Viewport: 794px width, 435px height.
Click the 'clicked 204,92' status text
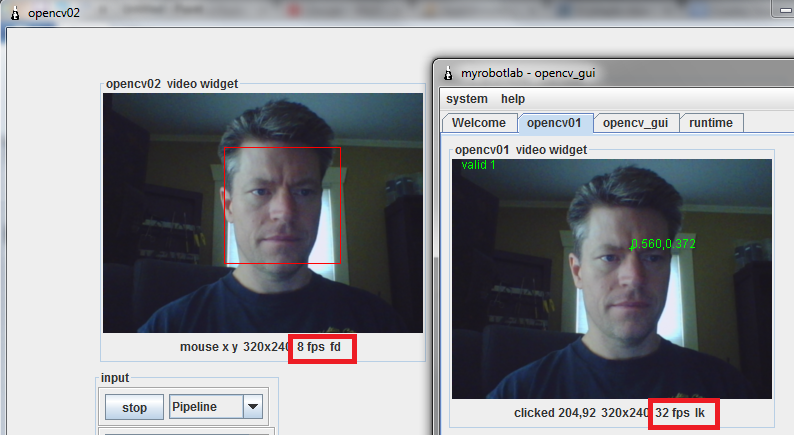tap(555, 413)
